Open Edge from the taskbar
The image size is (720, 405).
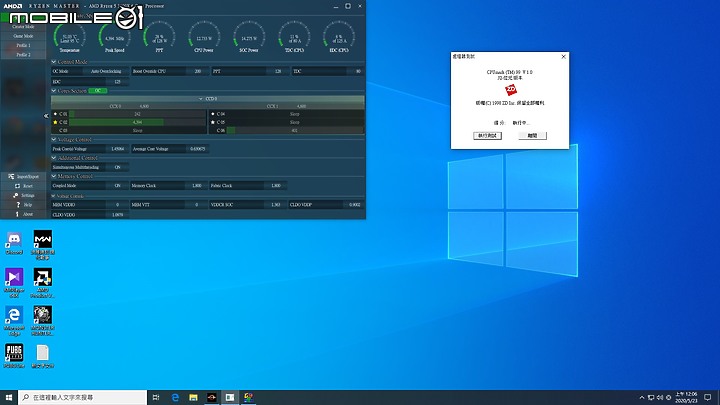[175, 397]
